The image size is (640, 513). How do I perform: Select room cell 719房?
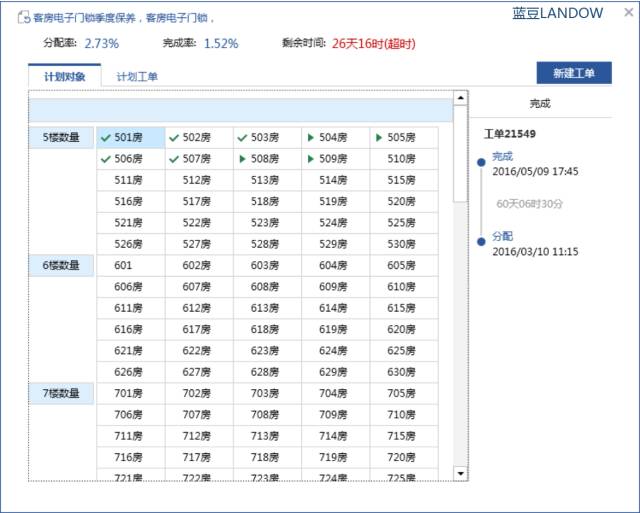pyautogui.click(x=336, y=457)
